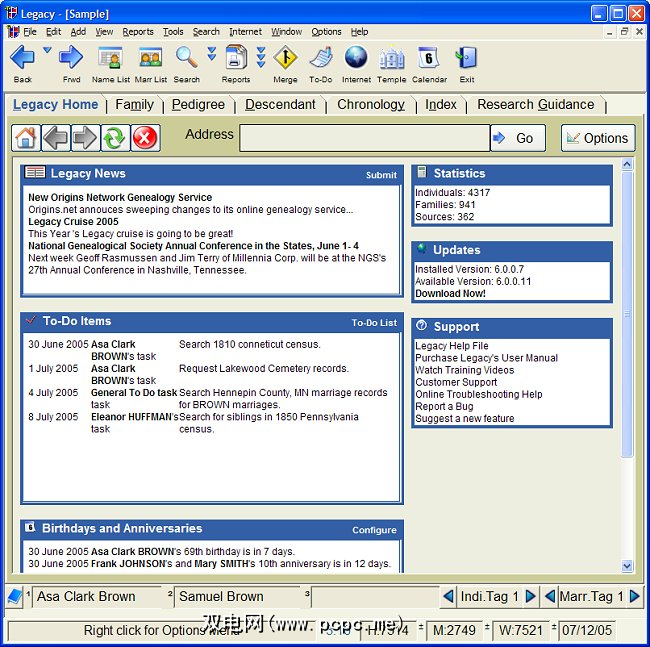Click the Suggest a new feature link
Viewport: 650px width, 647px height.
point(464,418)
